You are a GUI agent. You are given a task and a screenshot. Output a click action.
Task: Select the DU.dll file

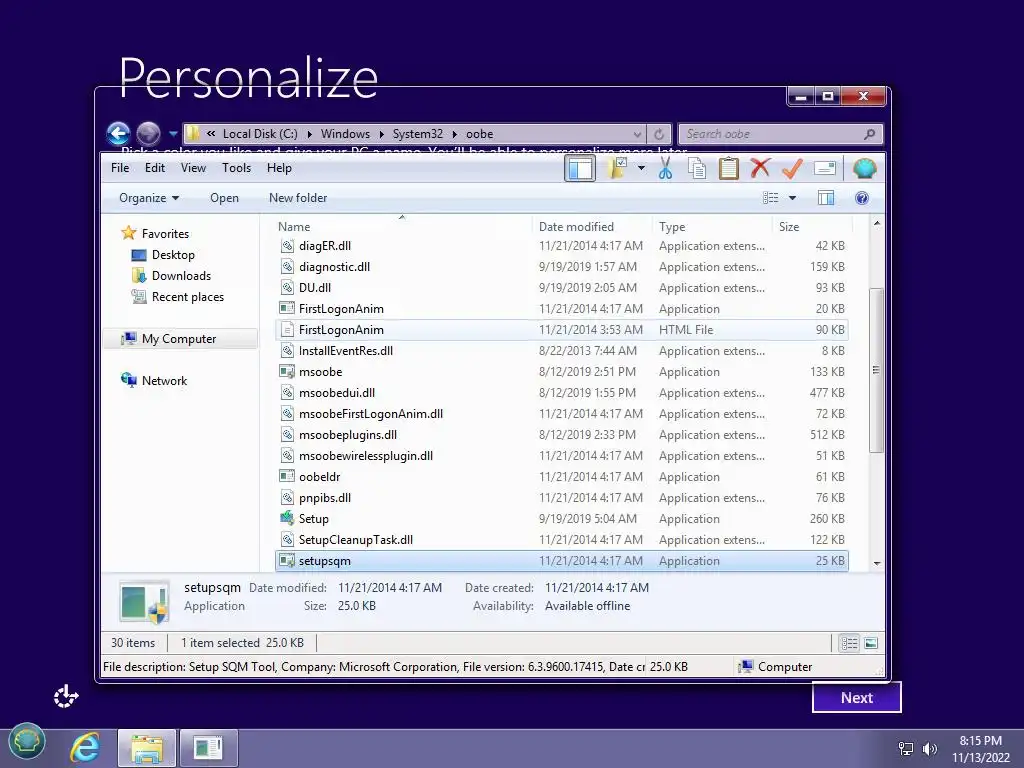pos(562,288)
